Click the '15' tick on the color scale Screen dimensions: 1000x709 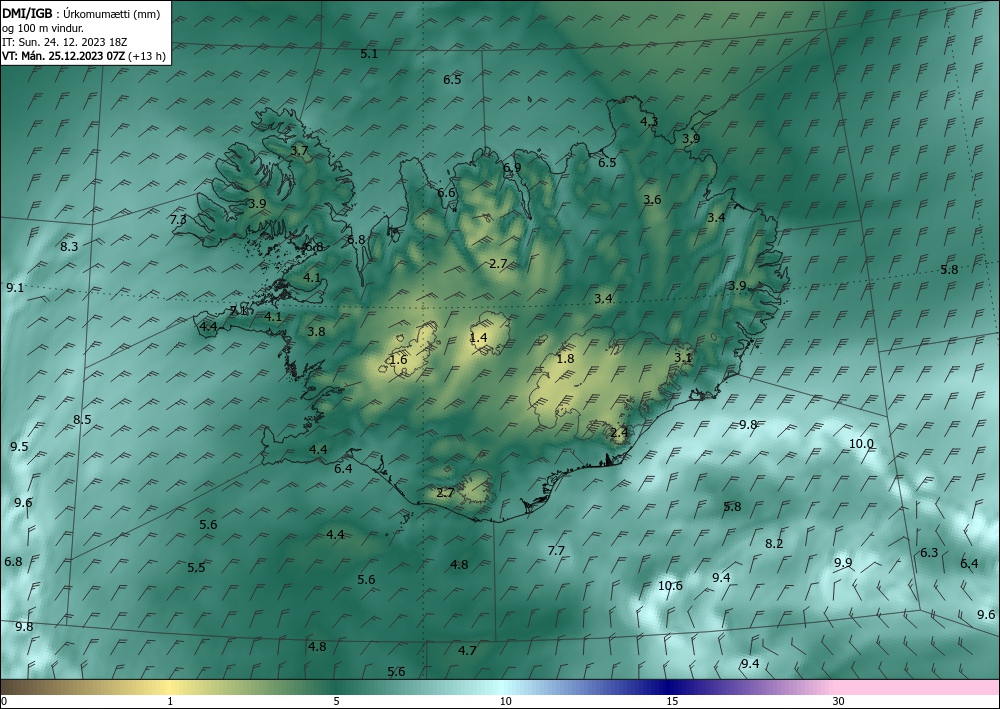672,701
